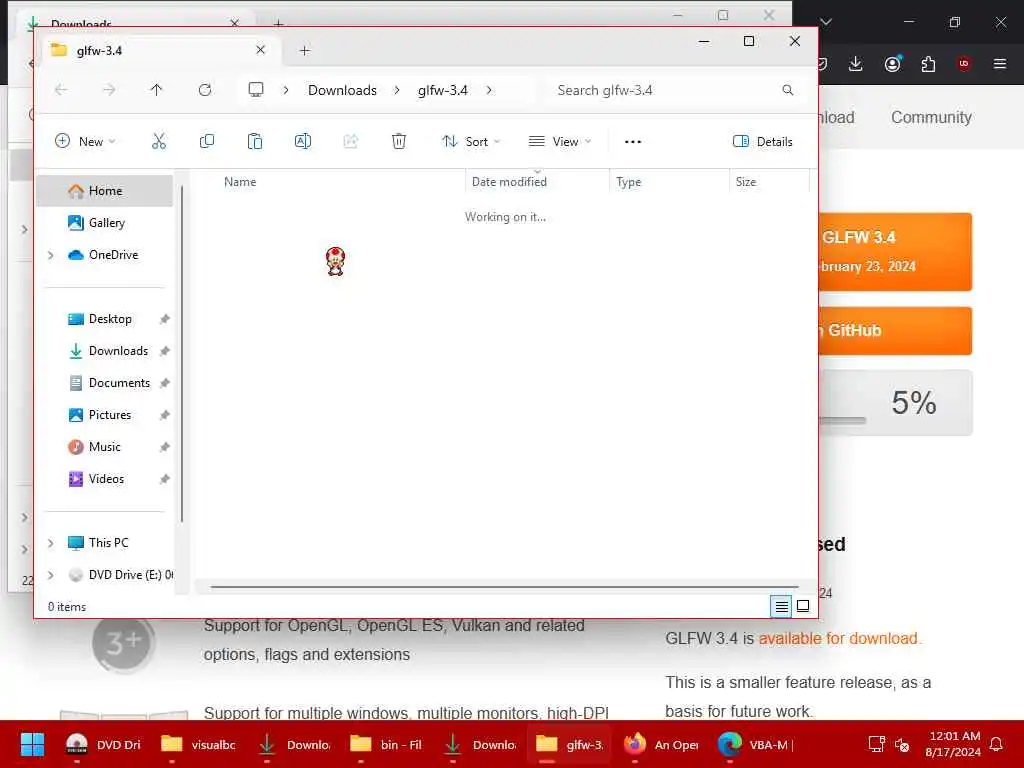
Task: Refresh the glfw-3.4 folder view
Action: 205,90
